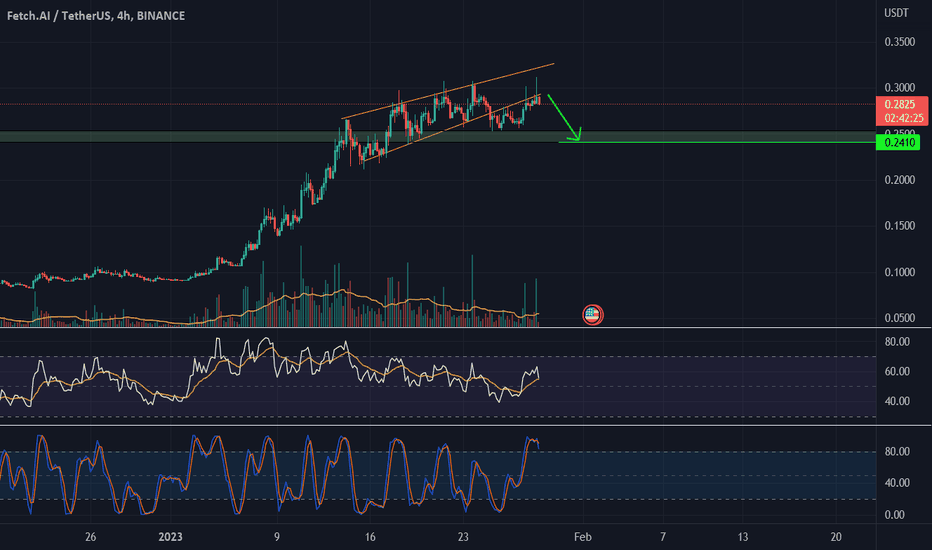Screen dimensions: 932x550
Task: Click the Fetch.AI / TetherUS chart title
Action: (x=96, y=16)
